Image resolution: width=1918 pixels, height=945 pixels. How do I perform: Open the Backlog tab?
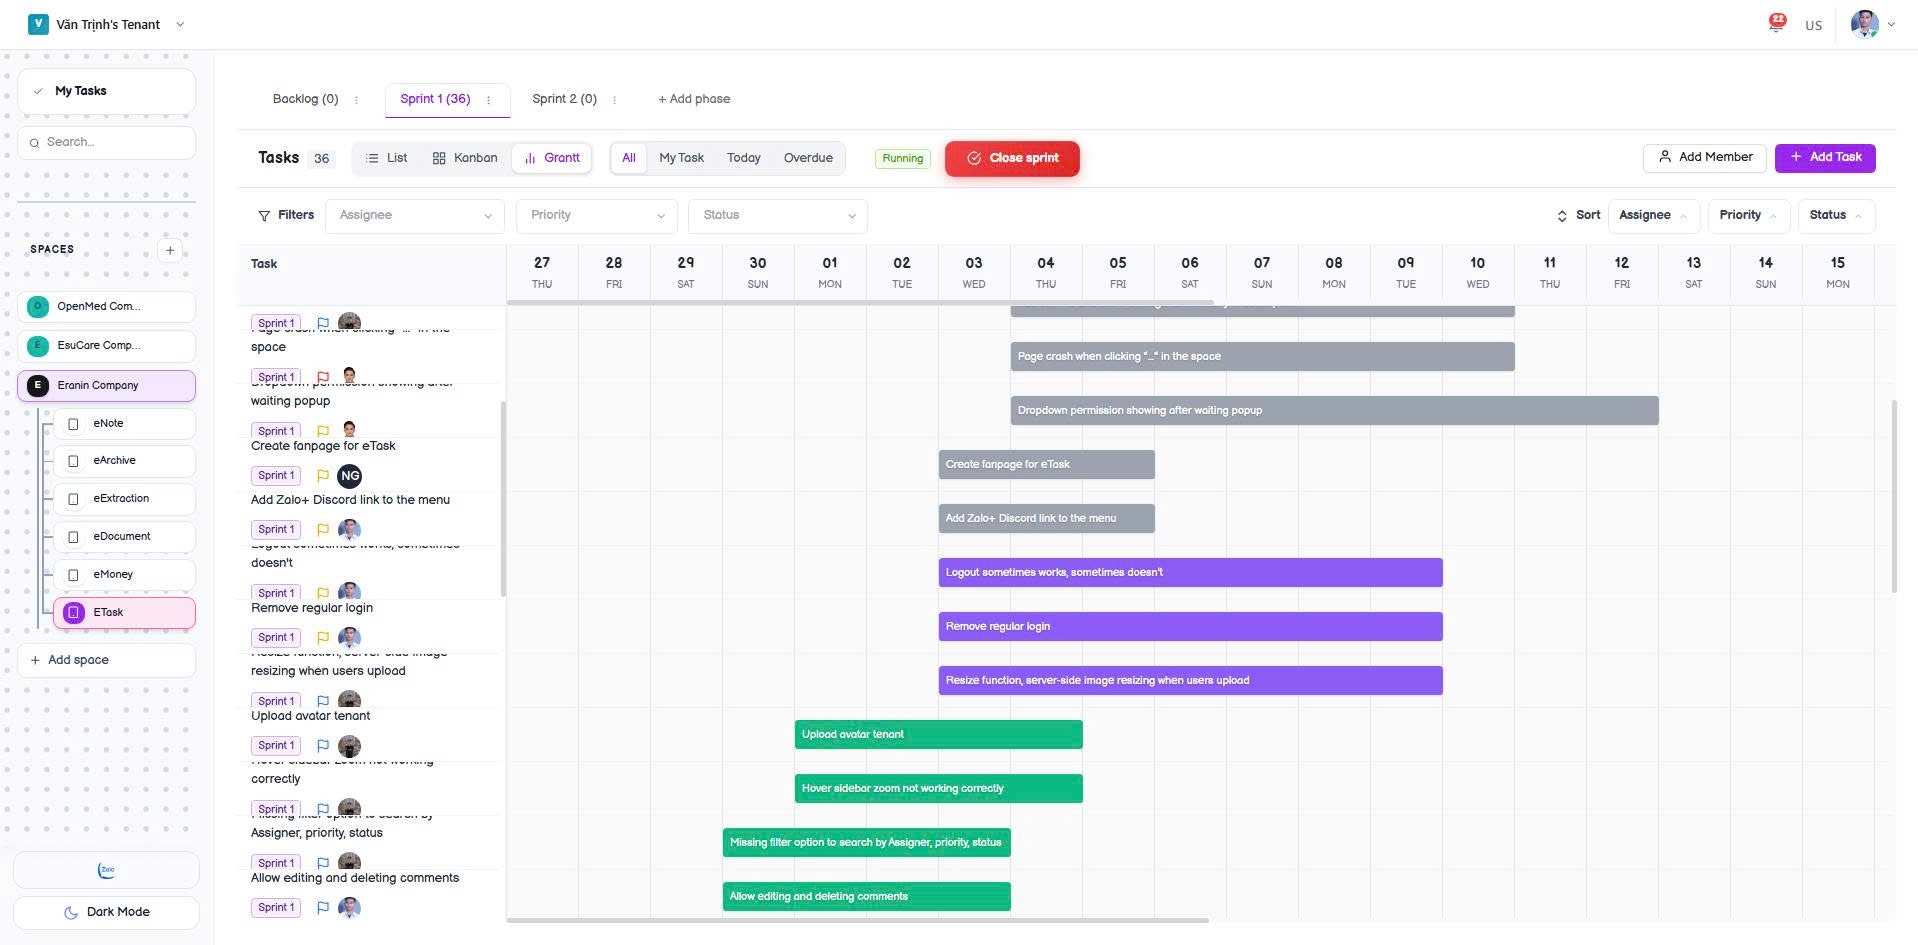pyautogui.click(x=305, y=99)
